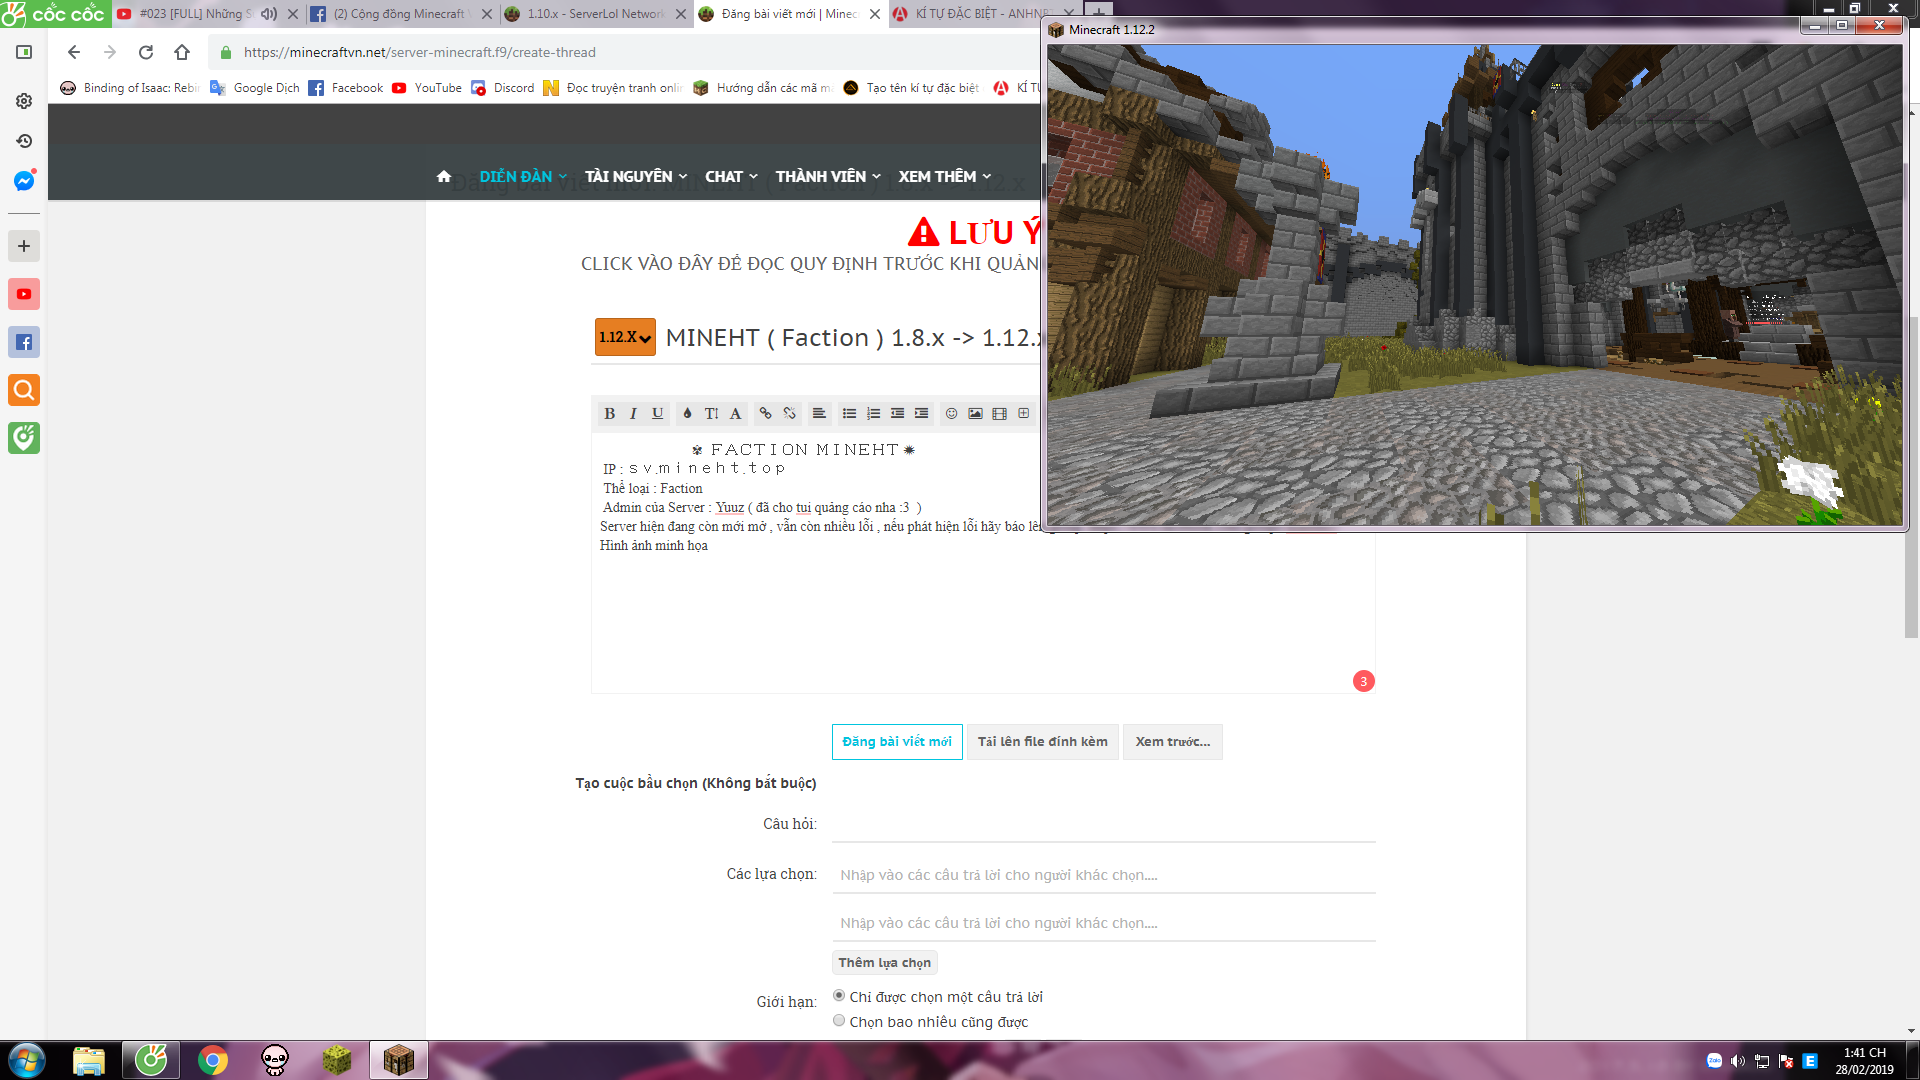This screenshot has height=1080, width=1920.
Task: Open the 1.12.X prefix dropdown
Action: coord(625,337)
